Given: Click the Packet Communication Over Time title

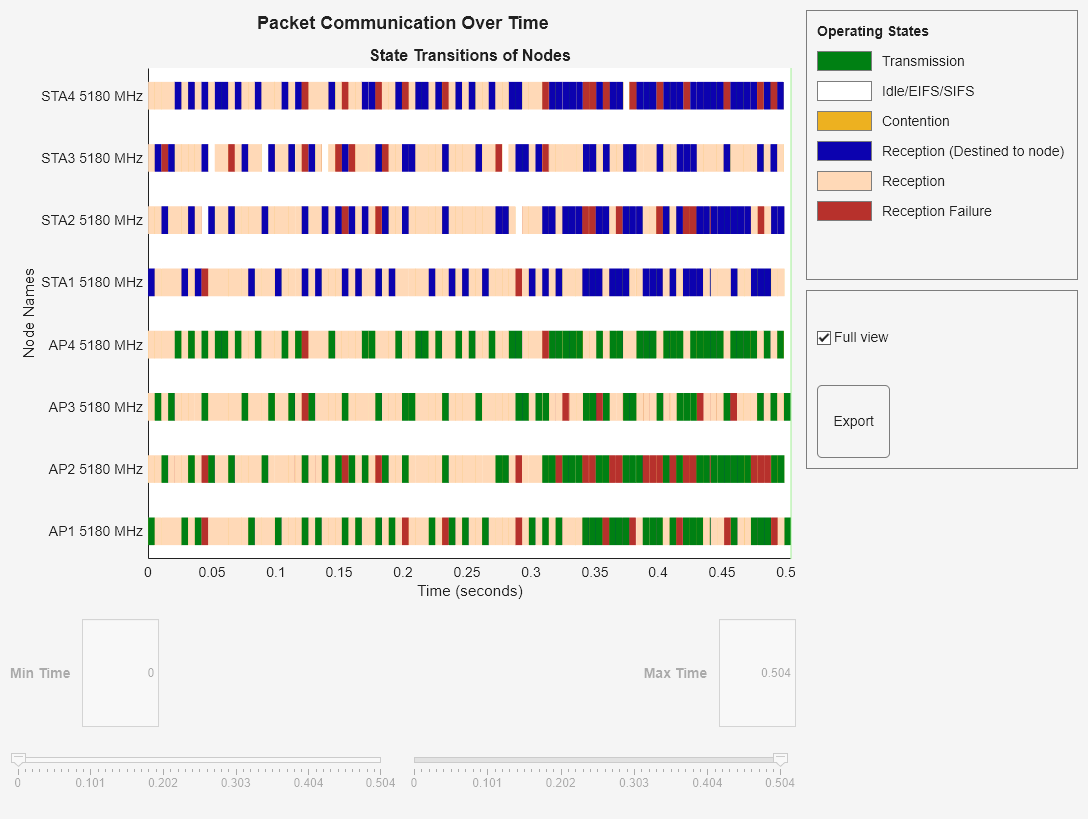Looking at the screenshot, I should 401,22.
